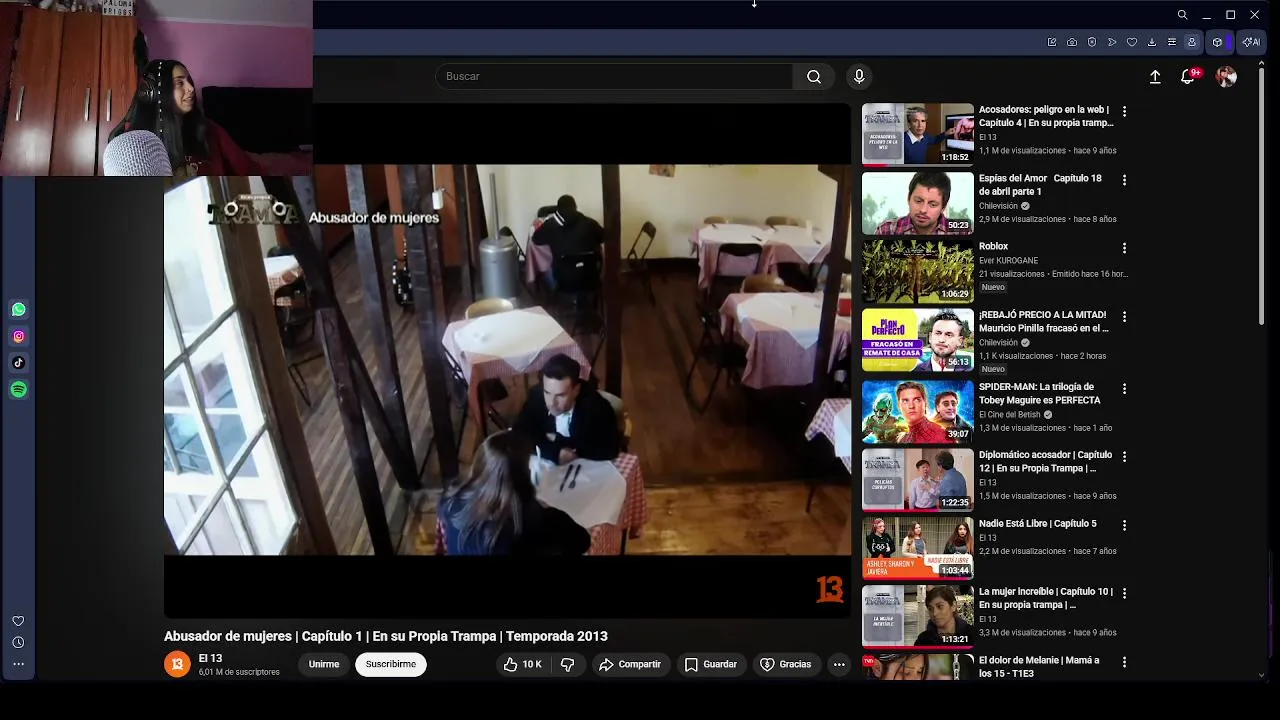Viewport: 1280px width, 720px height.
Task: Open easy setup sliders icon
Action: [x=1172, y=42]
